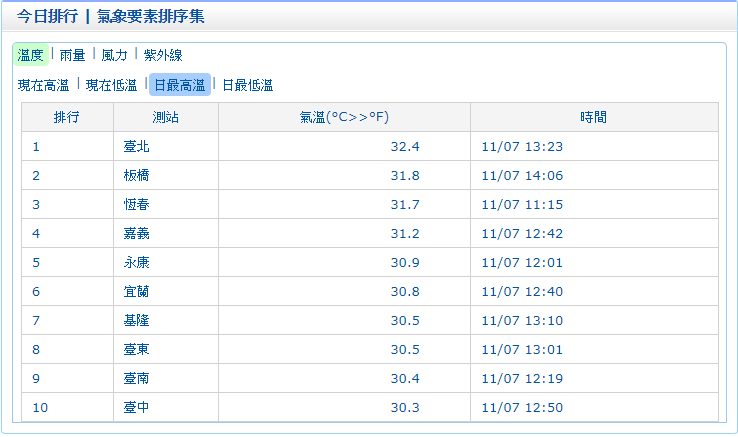This screenshot has width=738, height=437.
Task: Click rank number 10
Action: click(x=40, y=407)
